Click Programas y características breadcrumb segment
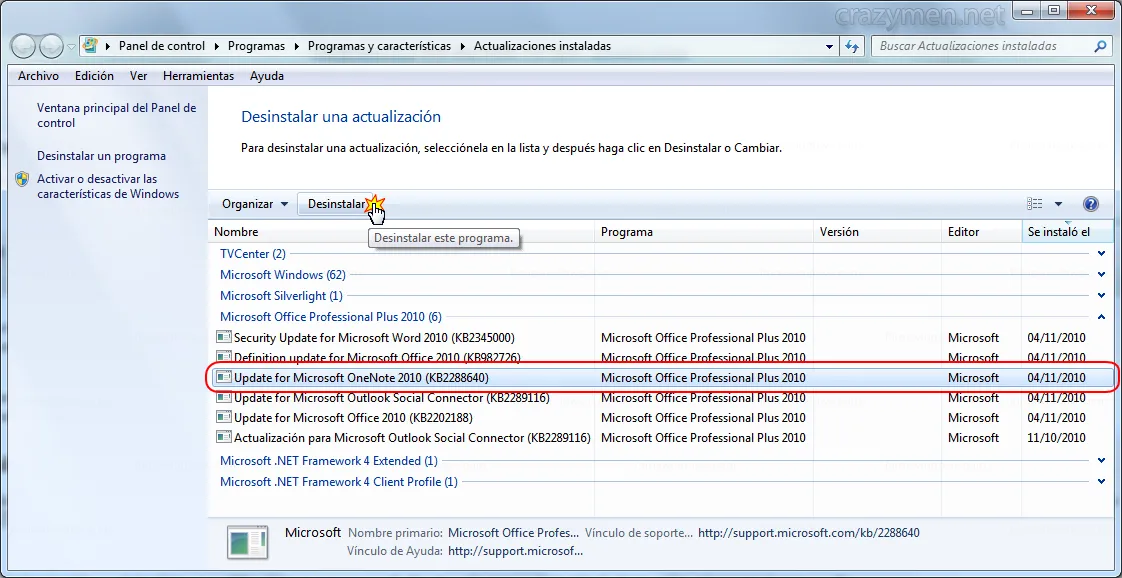This screenshot has height=578, width=1122. point(379,46)
